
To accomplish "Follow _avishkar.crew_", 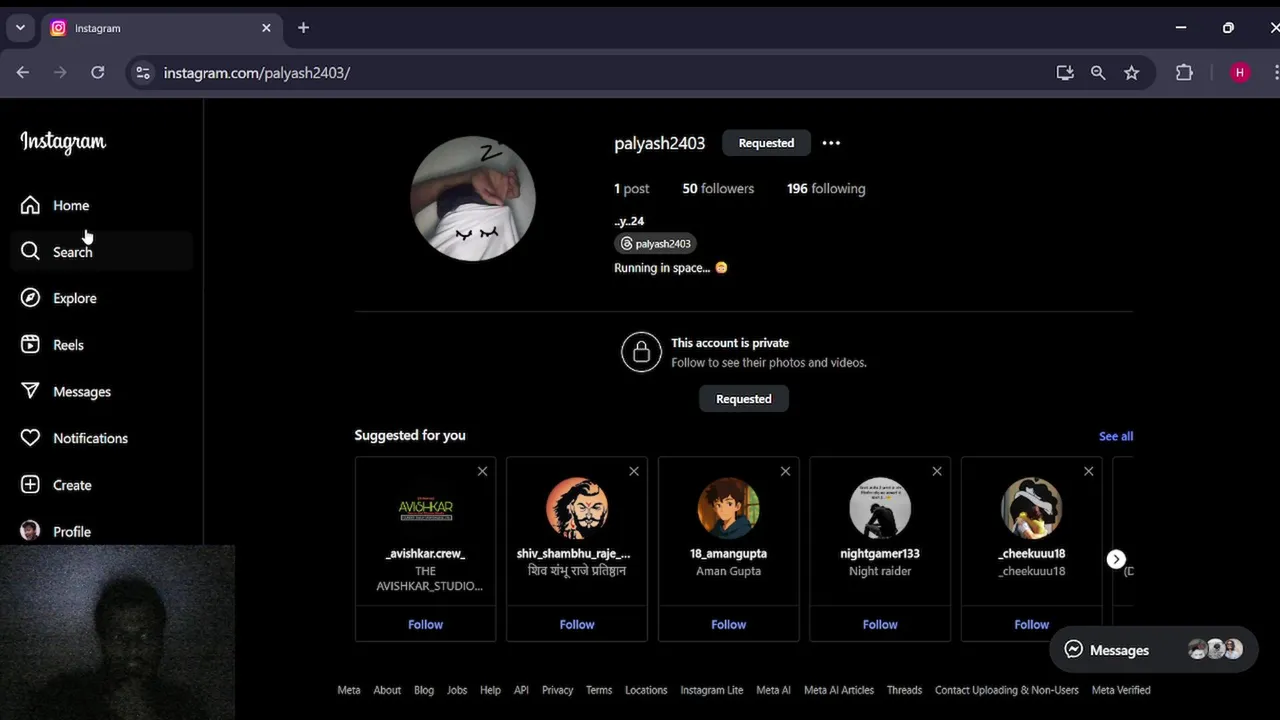I will (x=425, y=624).
